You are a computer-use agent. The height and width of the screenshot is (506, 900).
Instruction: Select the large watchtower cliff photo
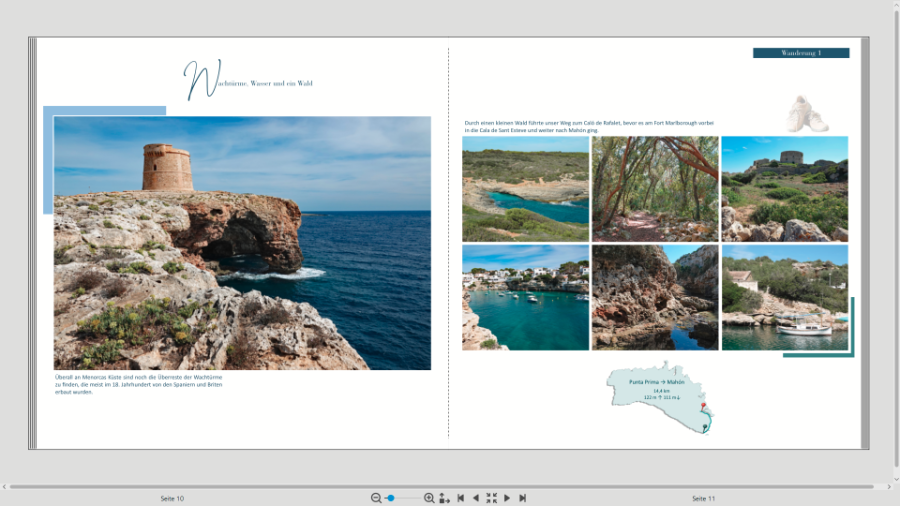tap(242, 243)
